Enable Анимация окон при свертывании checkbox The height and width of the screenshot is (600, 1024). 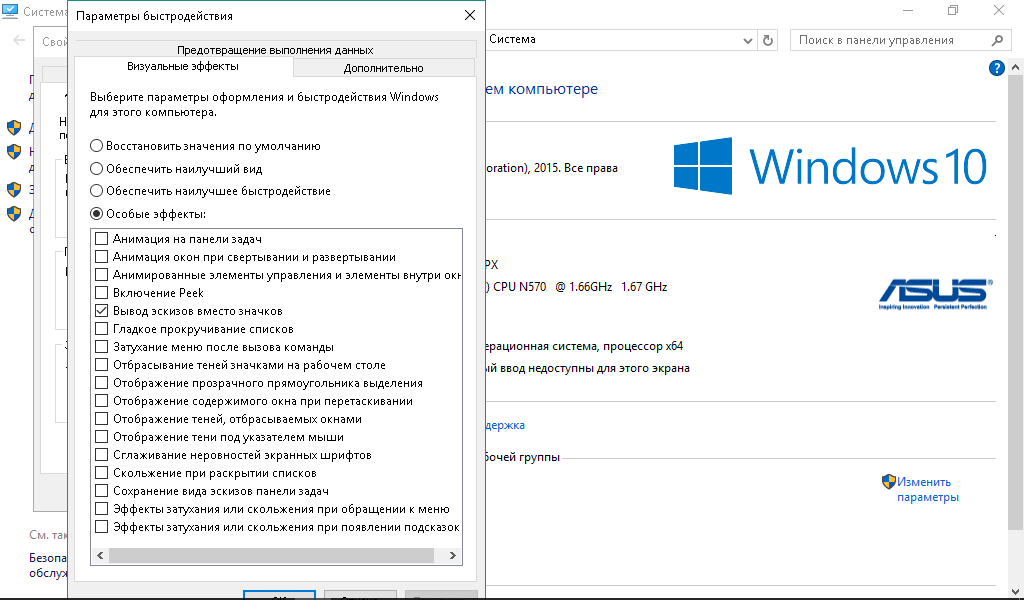pyautogui.click(x=102, y=257)
